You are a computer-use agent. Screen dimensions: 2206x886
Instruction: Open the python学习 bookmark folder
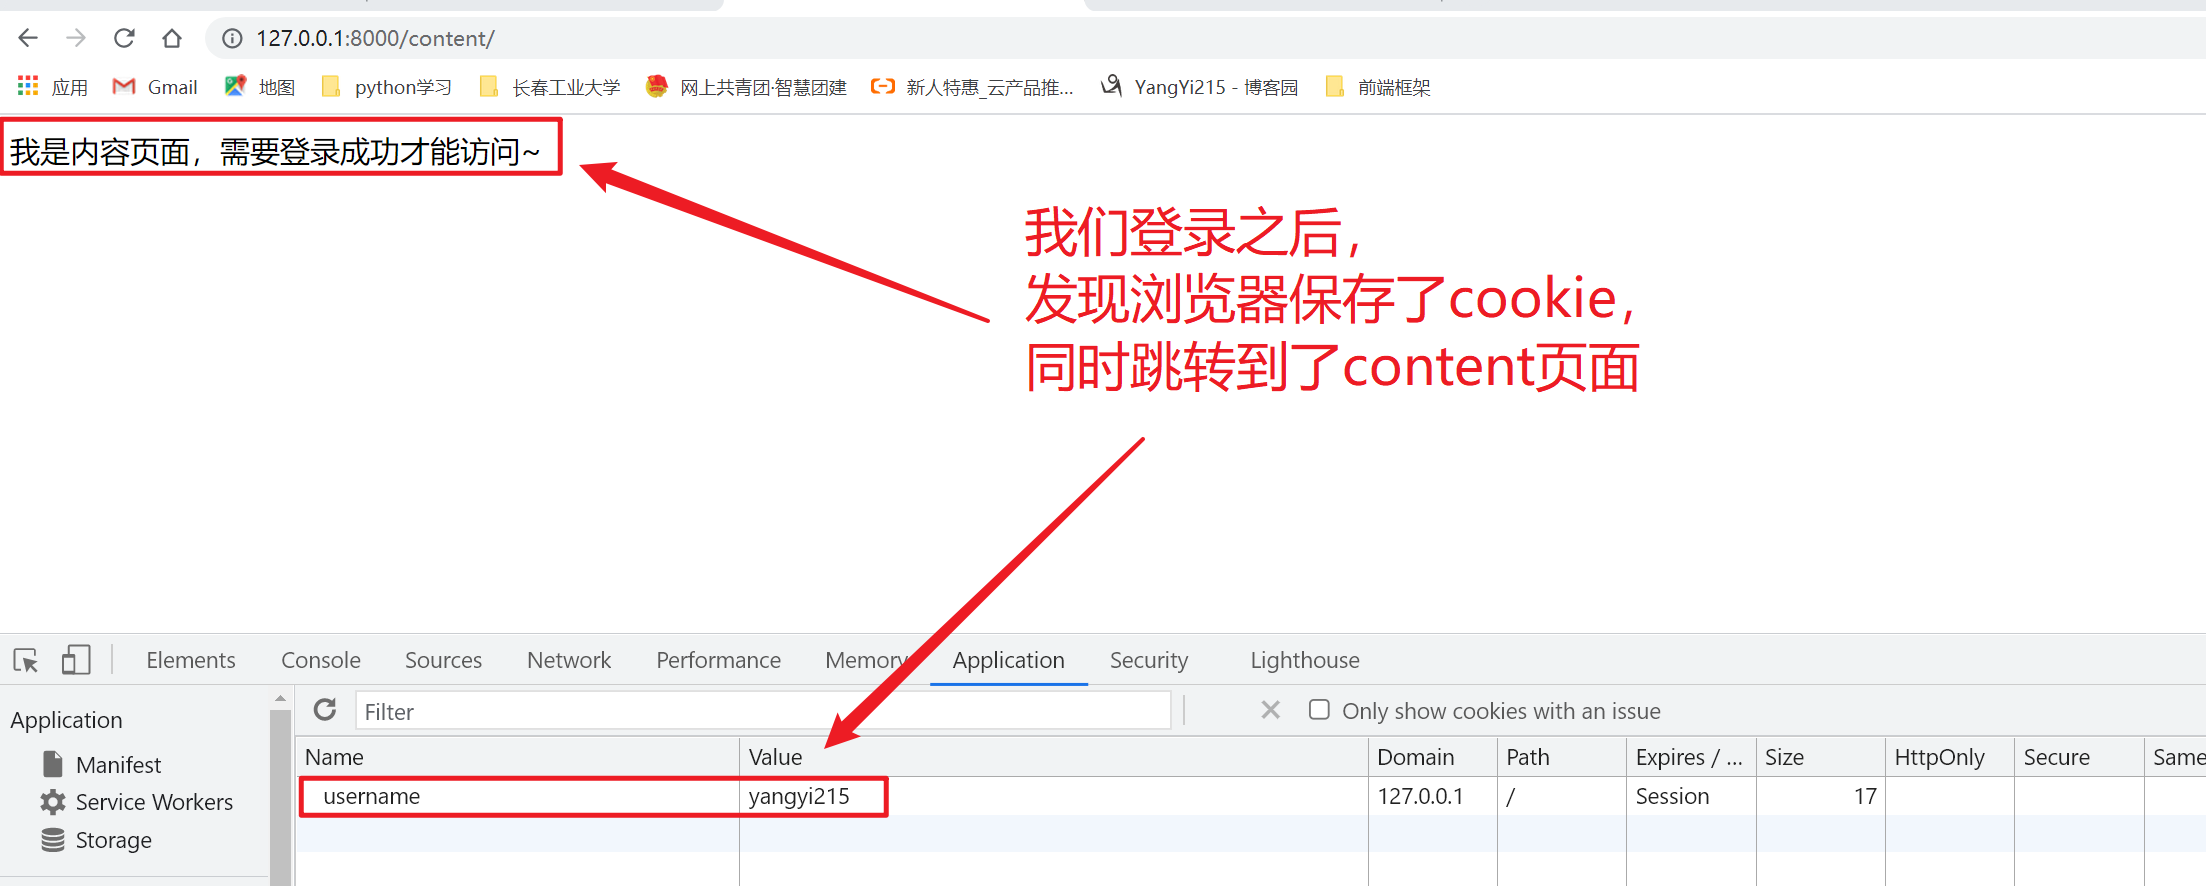click(x=386, y=87)
